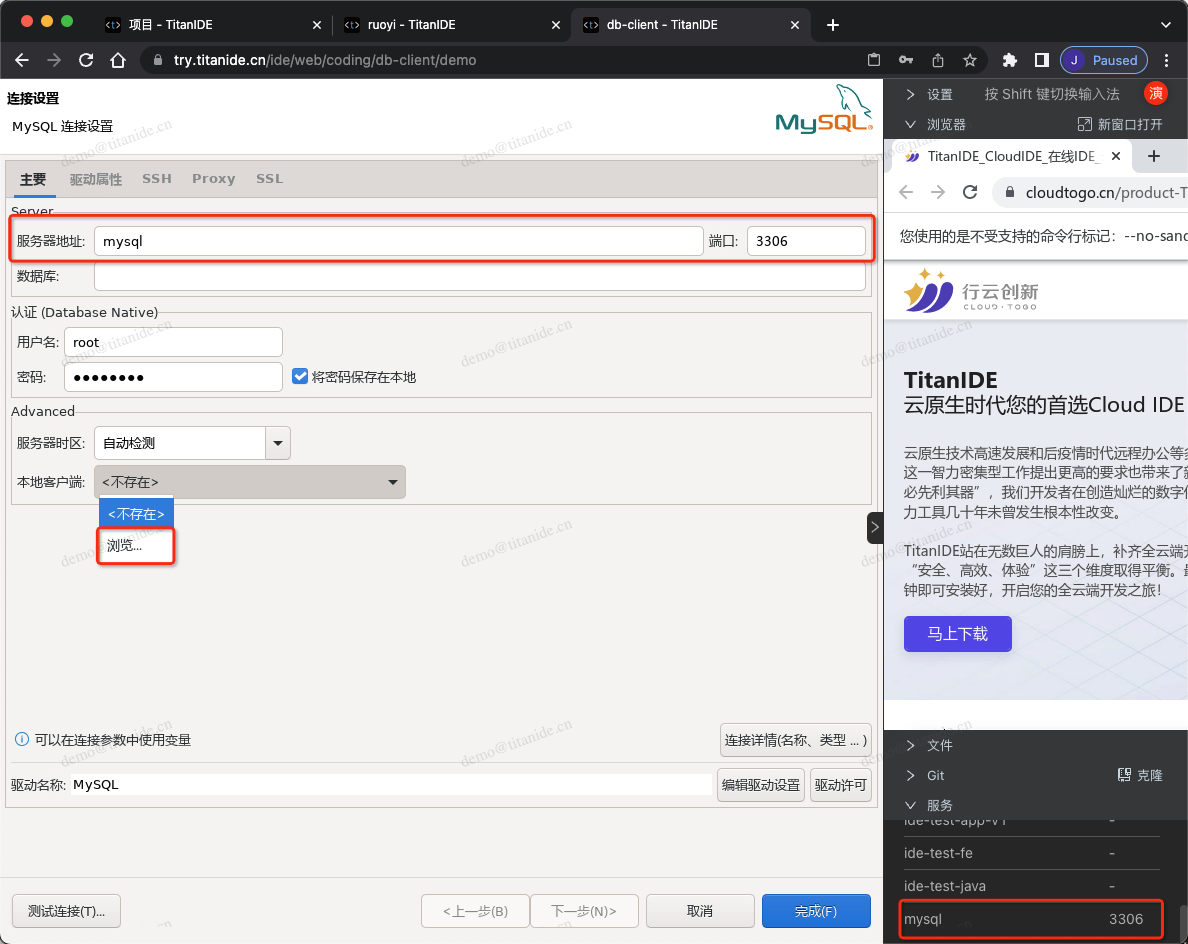
Task: Click the password key icon in address bar
Action: 906,60
